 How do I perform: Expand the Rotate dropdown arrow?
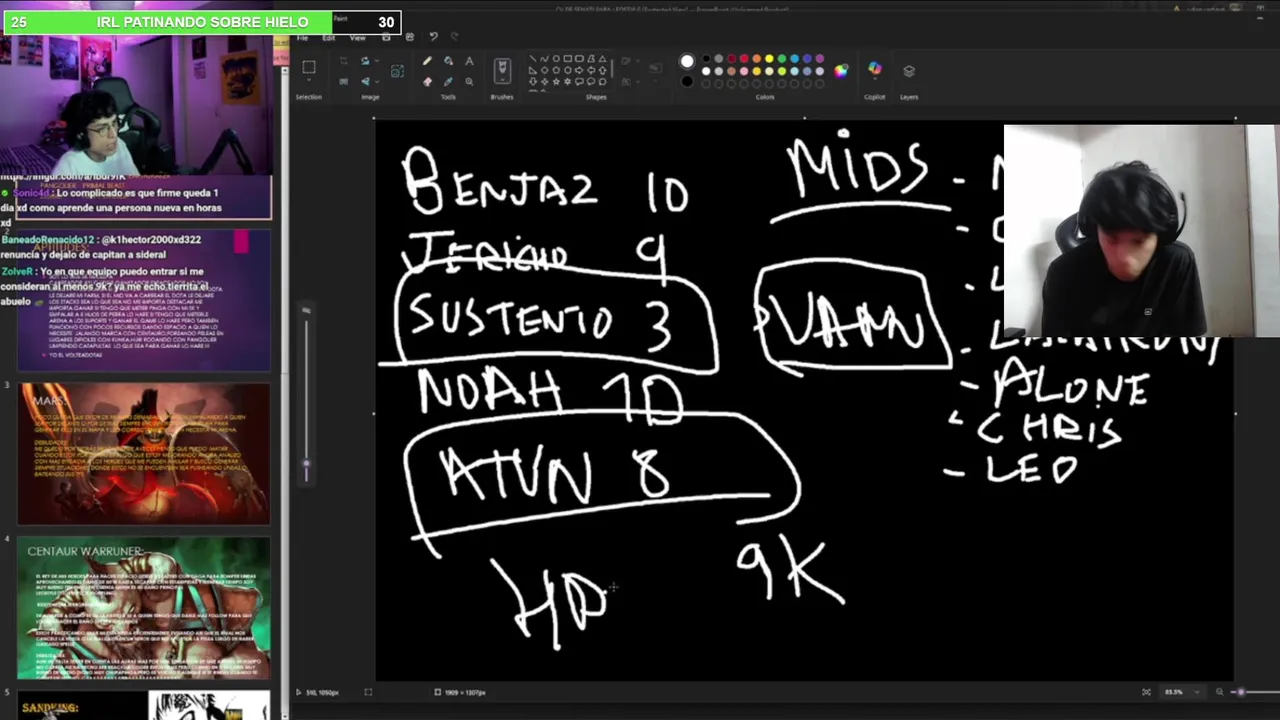tap(377, 61)
